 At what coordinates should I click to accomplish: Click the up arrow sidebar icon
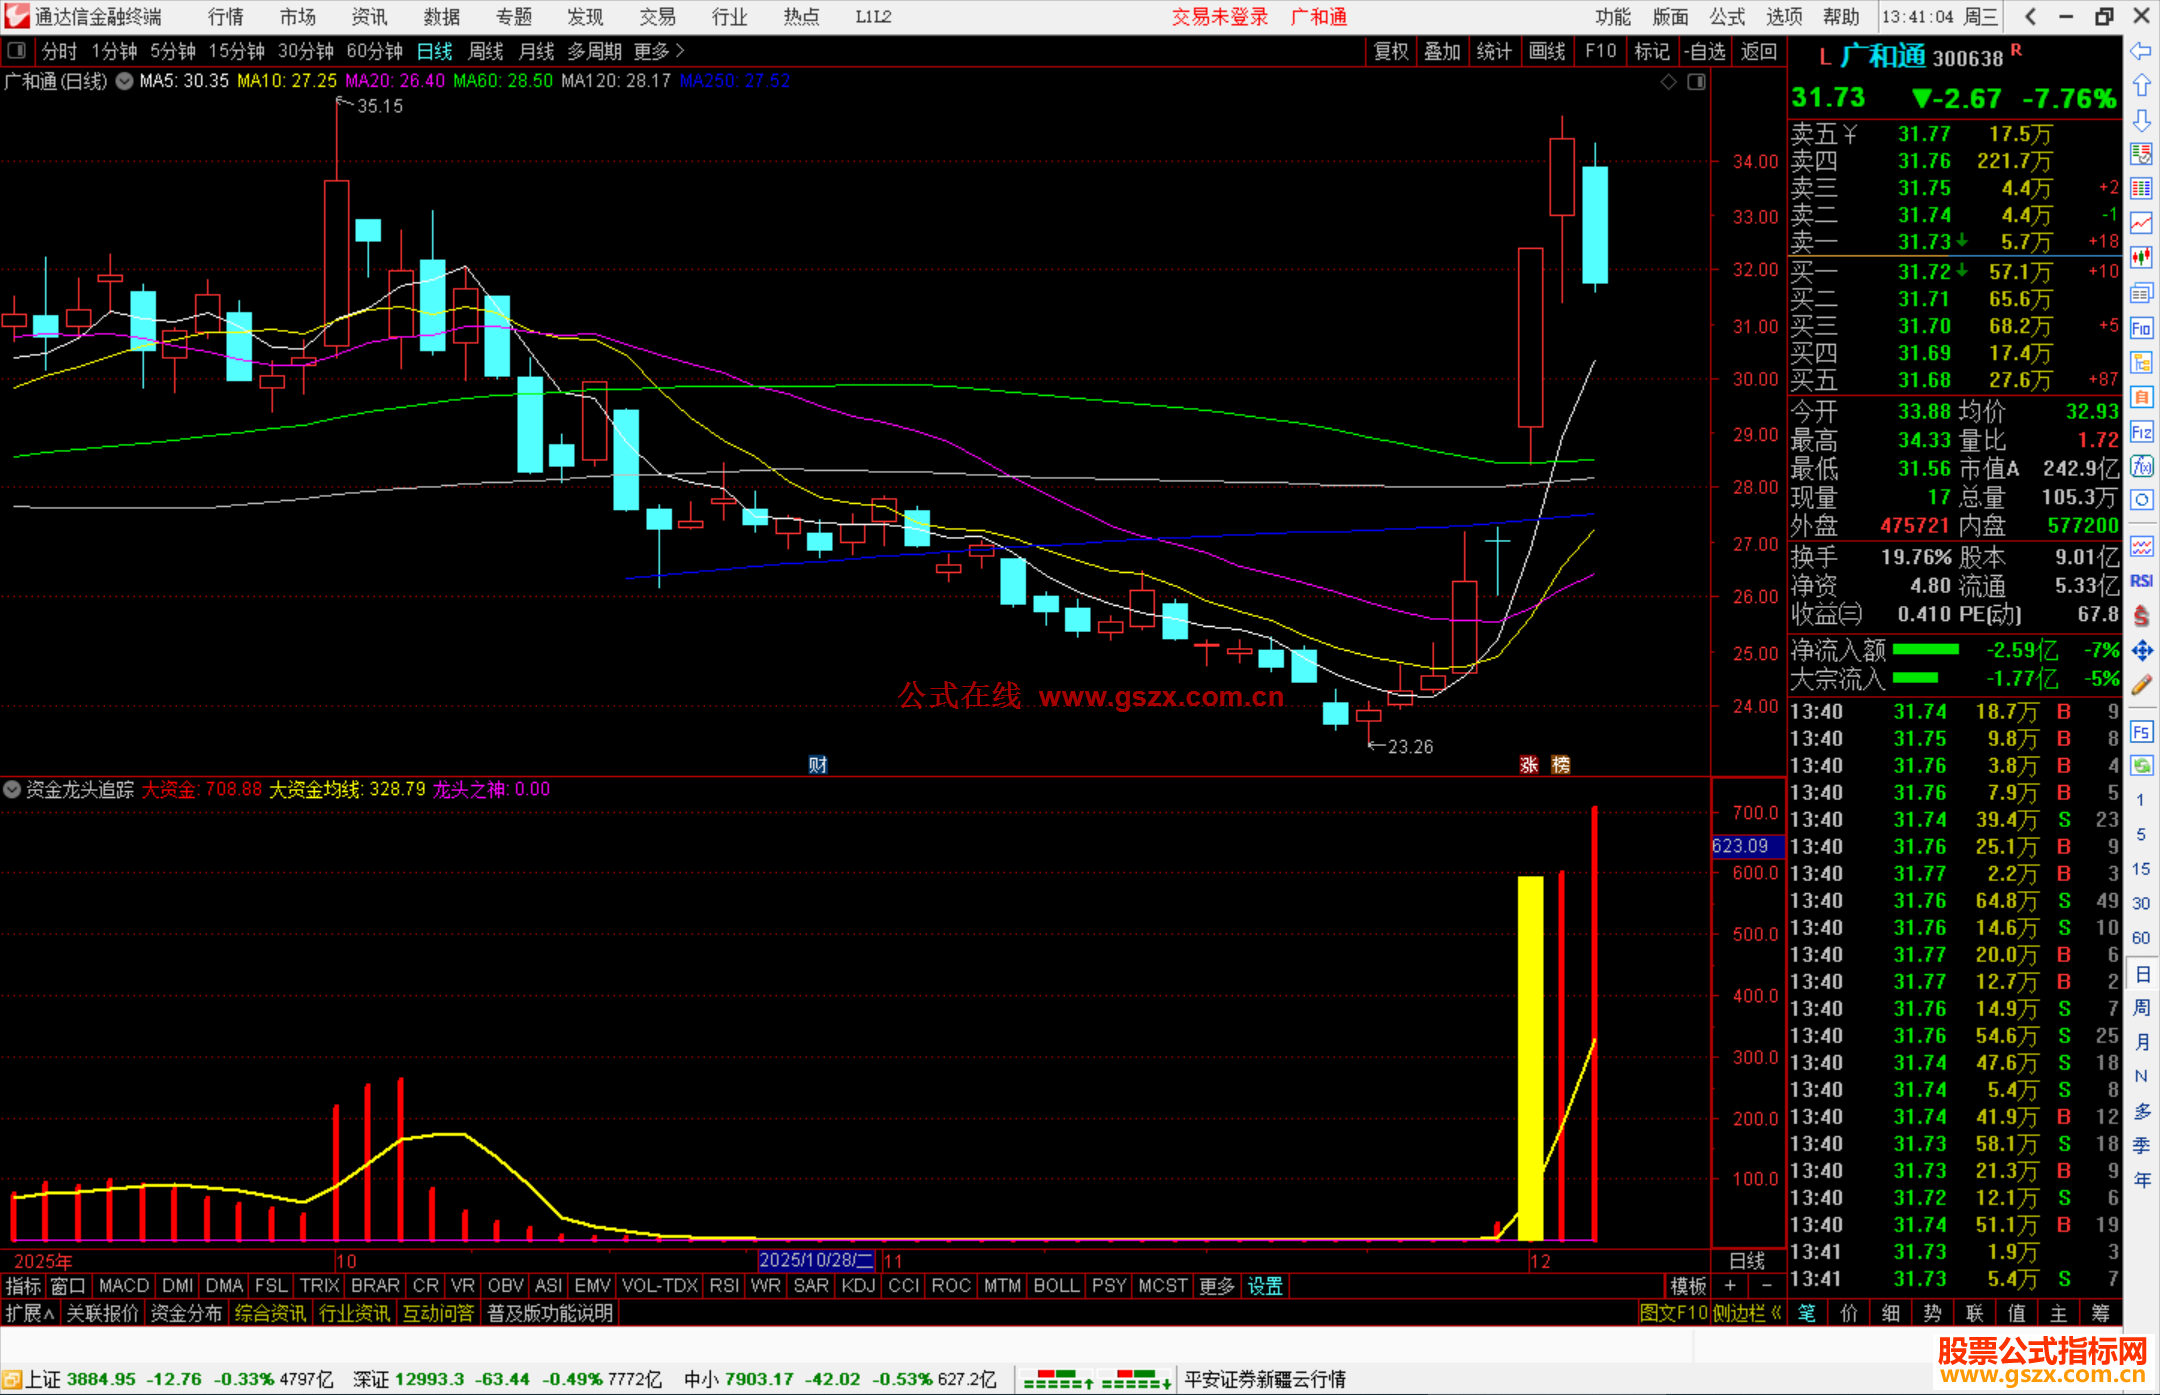[2141, 86]
